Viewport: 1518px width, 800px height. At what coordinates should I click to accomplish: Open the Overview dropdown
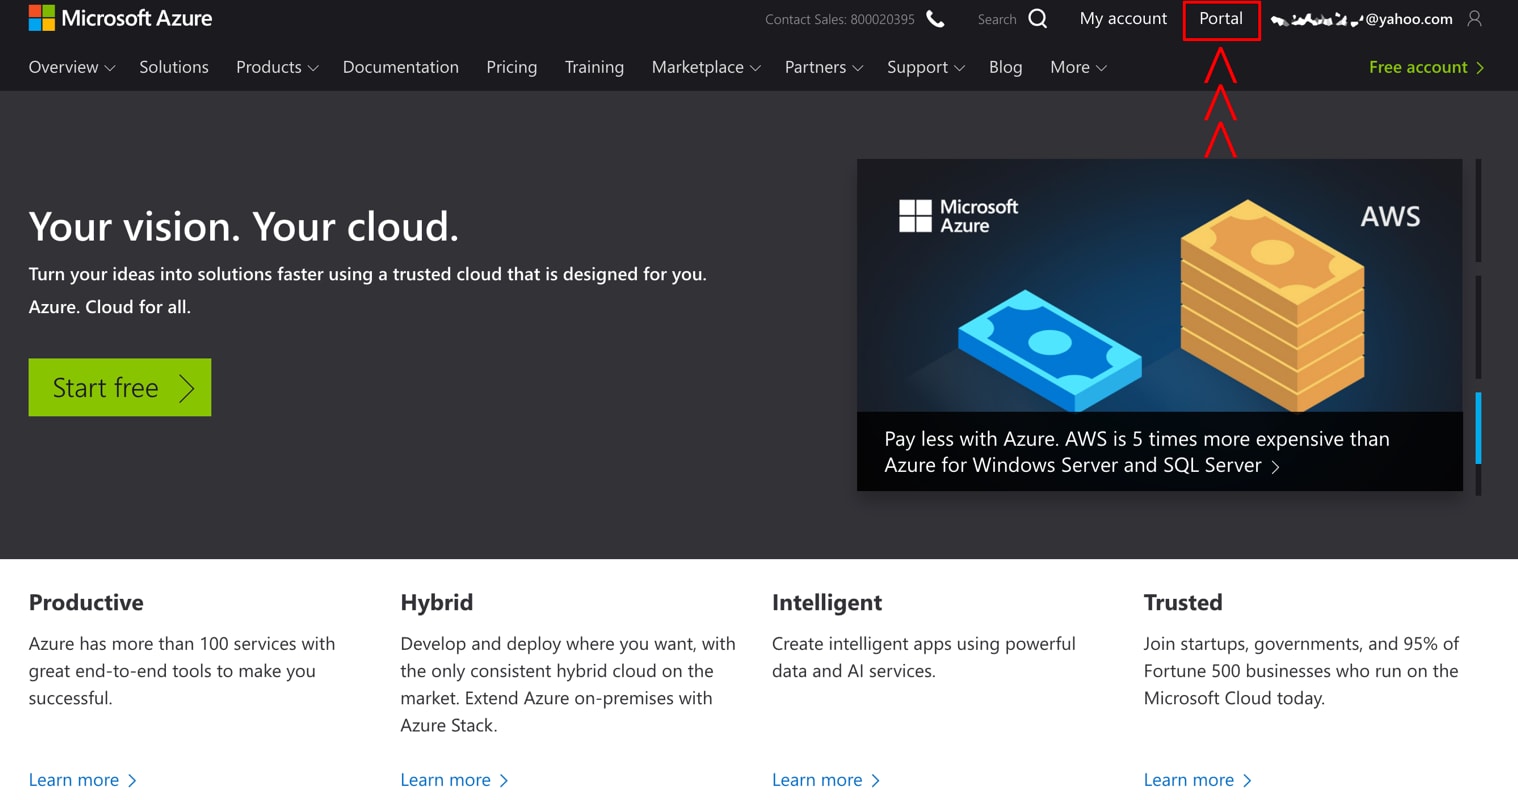pos(71,67)
